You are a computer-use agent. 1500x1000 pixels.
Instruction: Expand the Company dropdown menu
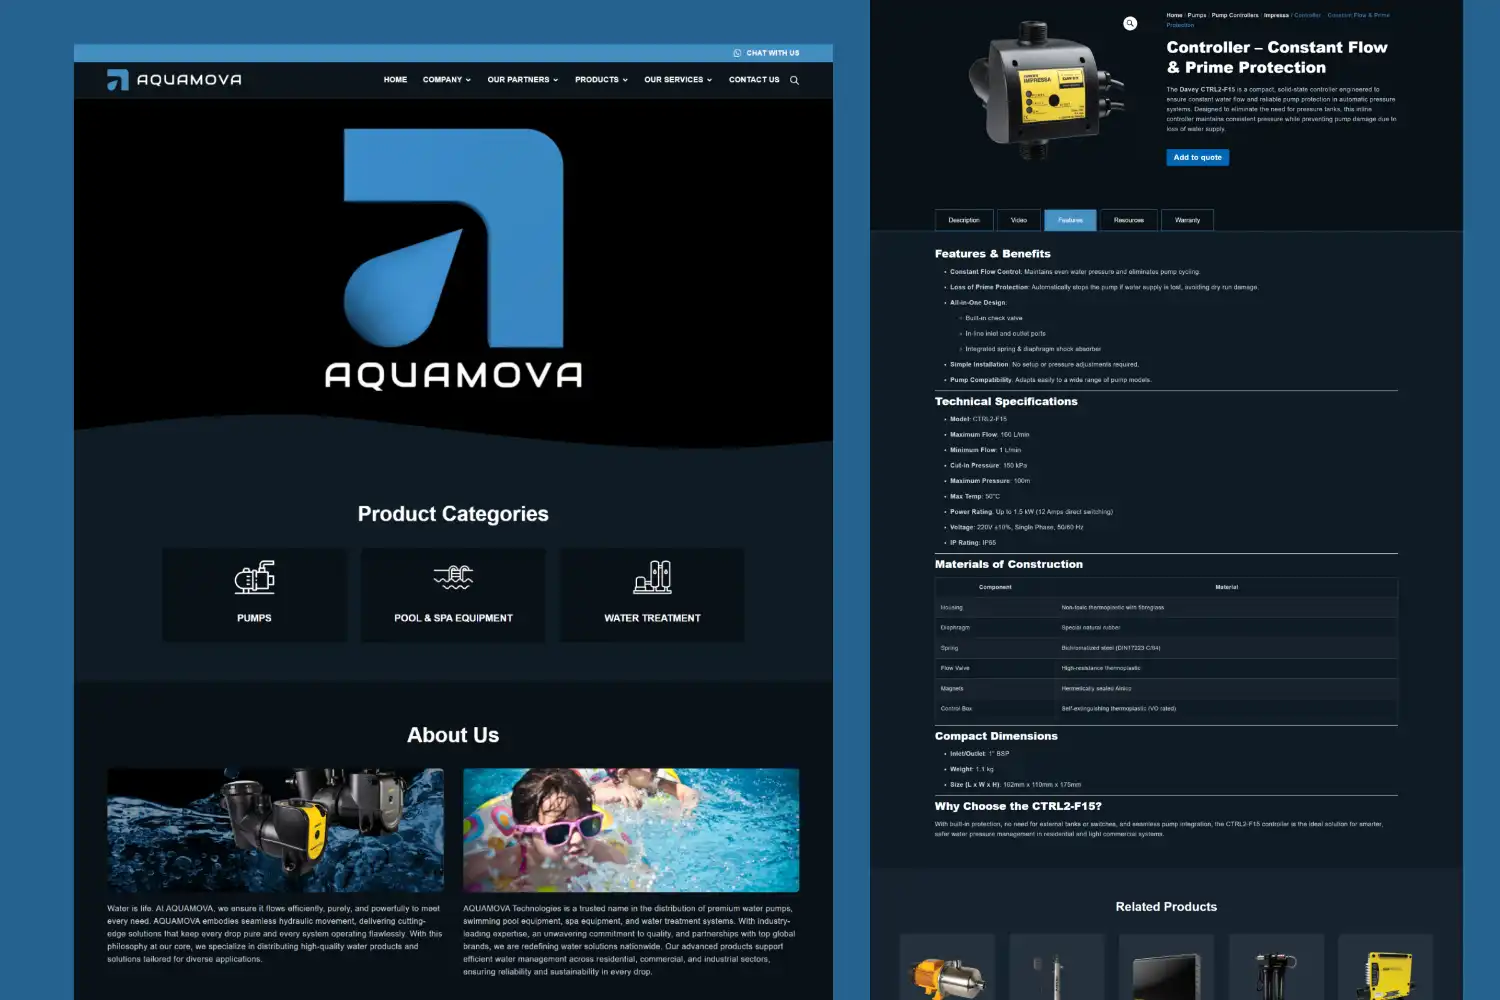[446, 80]
